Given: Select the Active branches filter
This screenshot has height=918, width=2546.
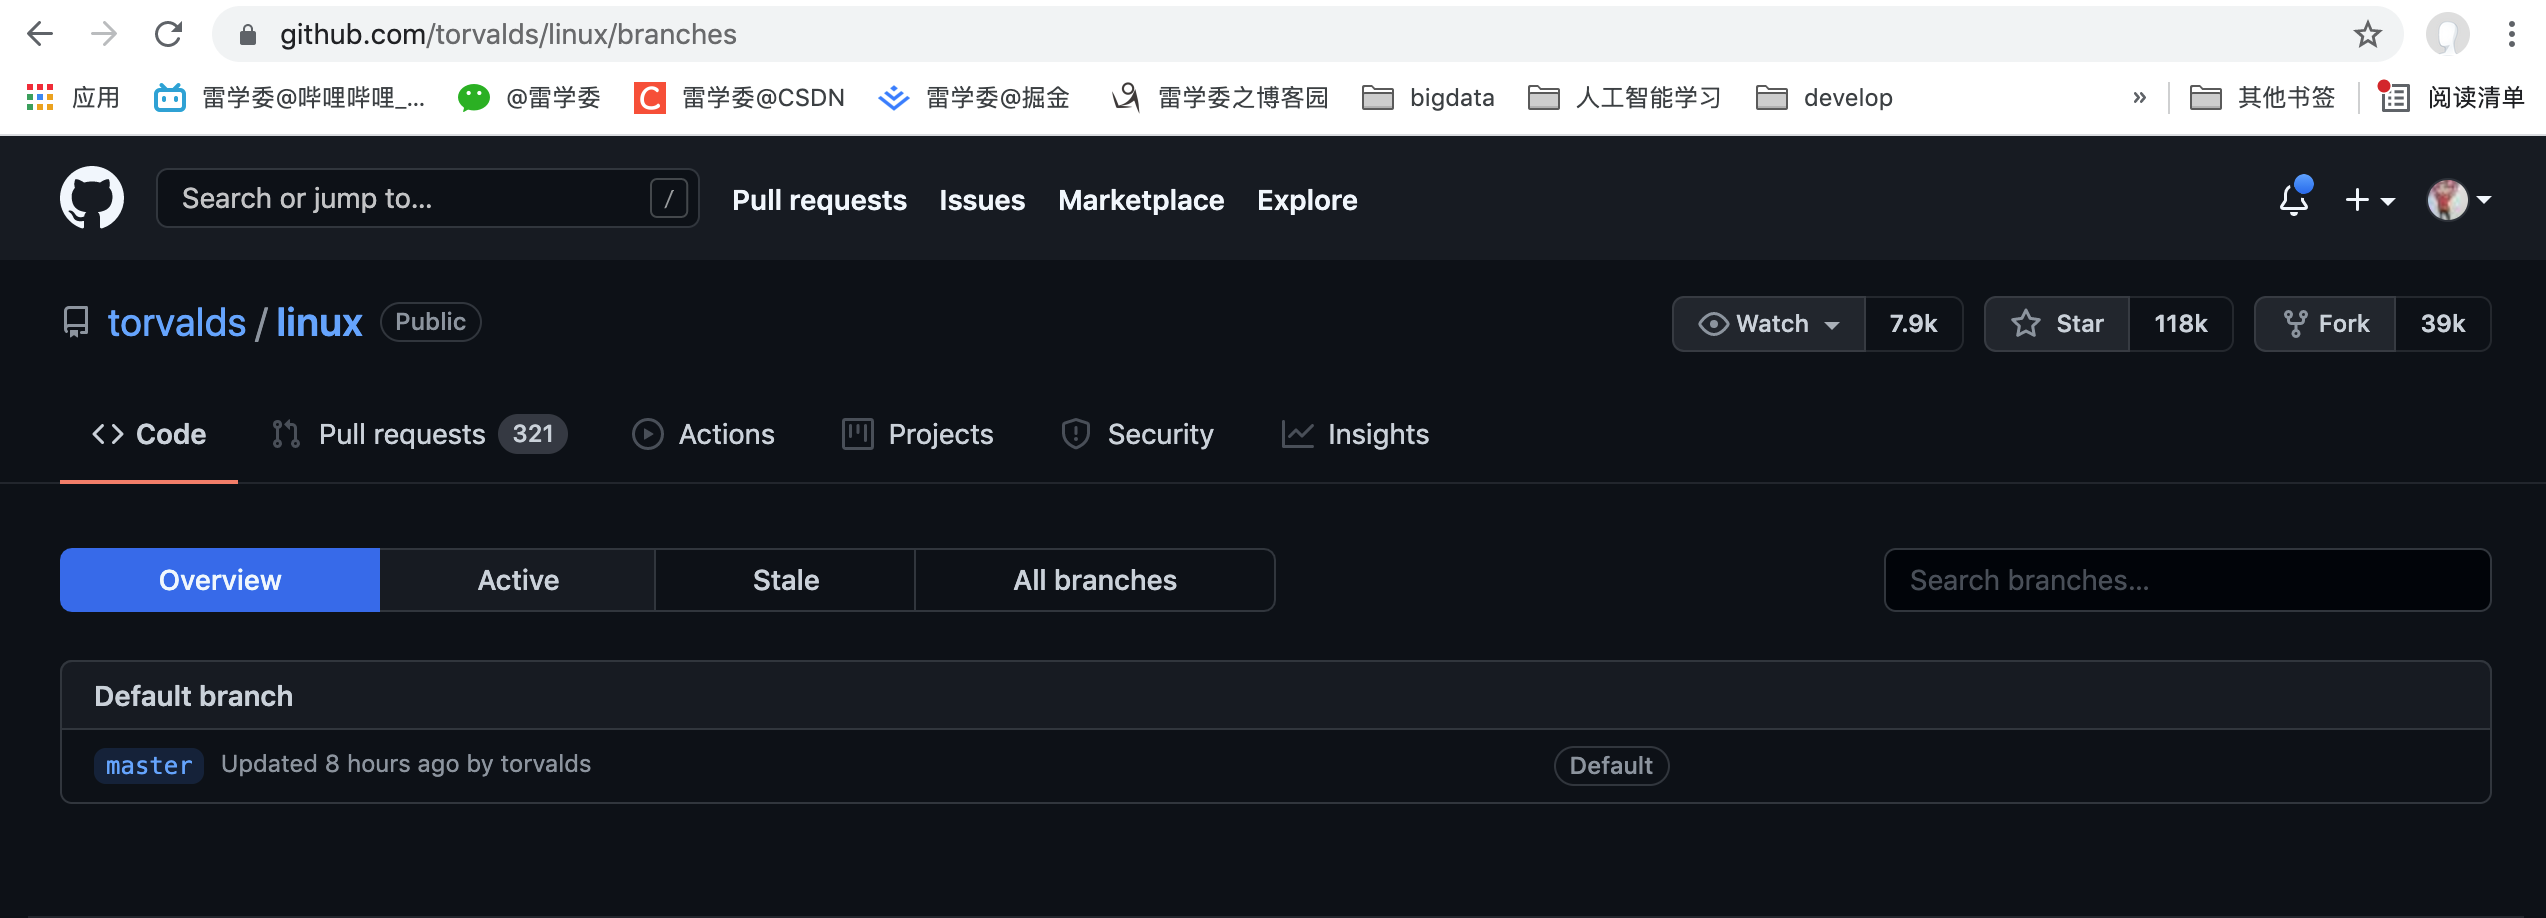Looking at the screenshot, I should coord(518,580).
